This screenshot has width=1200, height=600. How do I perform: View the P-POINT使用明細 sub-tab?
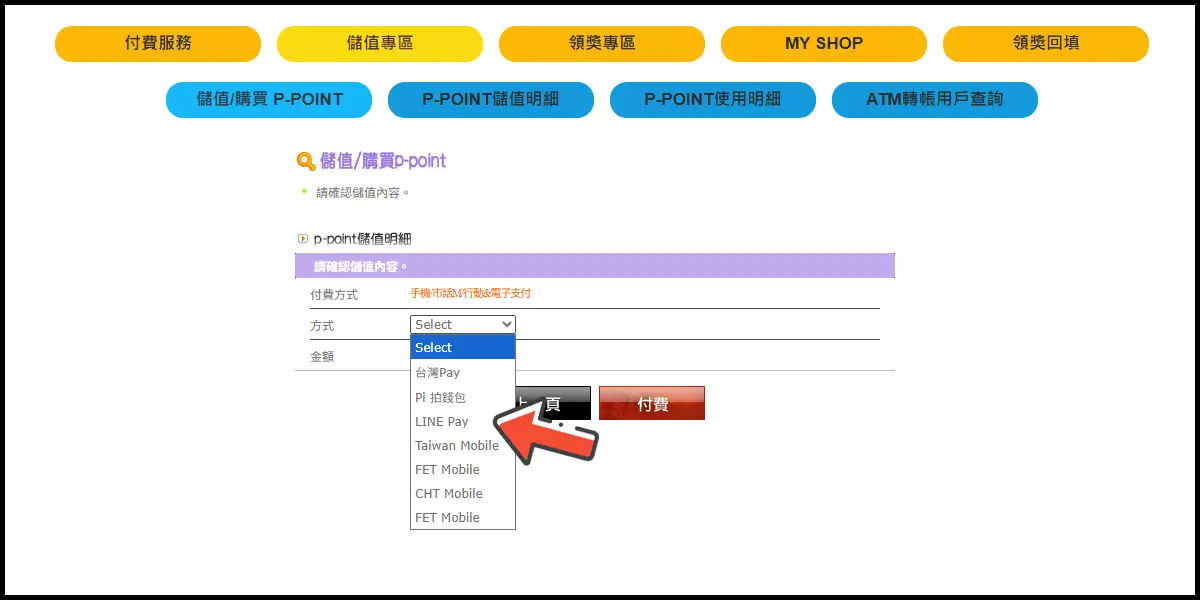tap(713, 100)
